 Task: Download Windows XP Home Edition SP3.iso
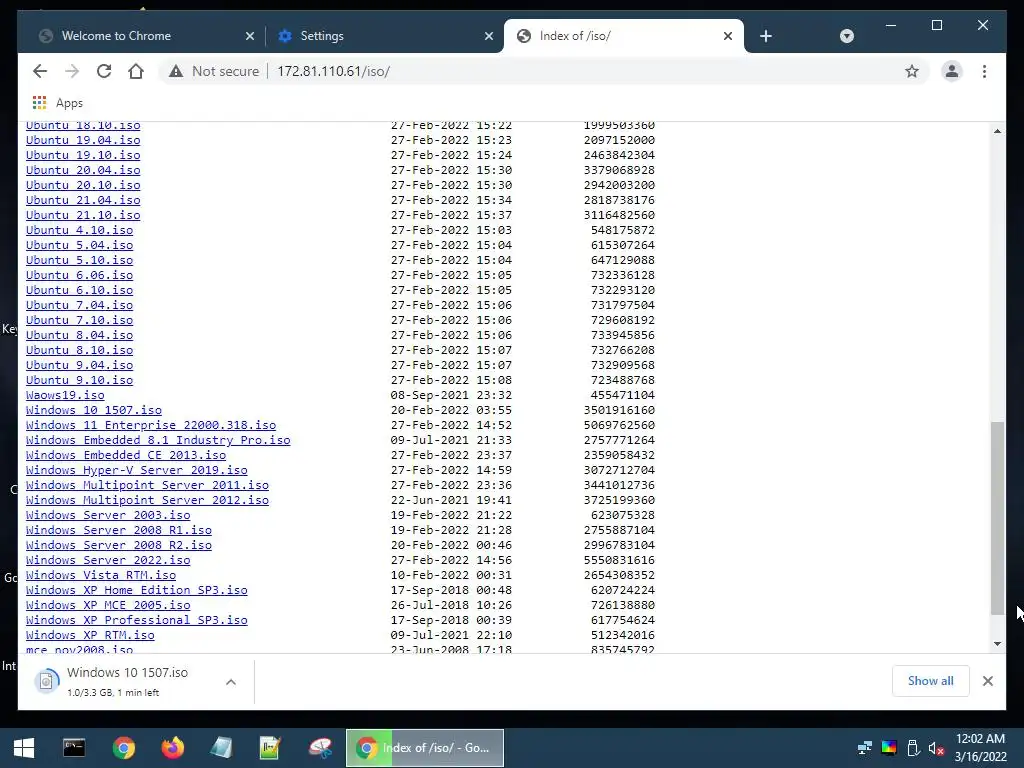point(136,590)
